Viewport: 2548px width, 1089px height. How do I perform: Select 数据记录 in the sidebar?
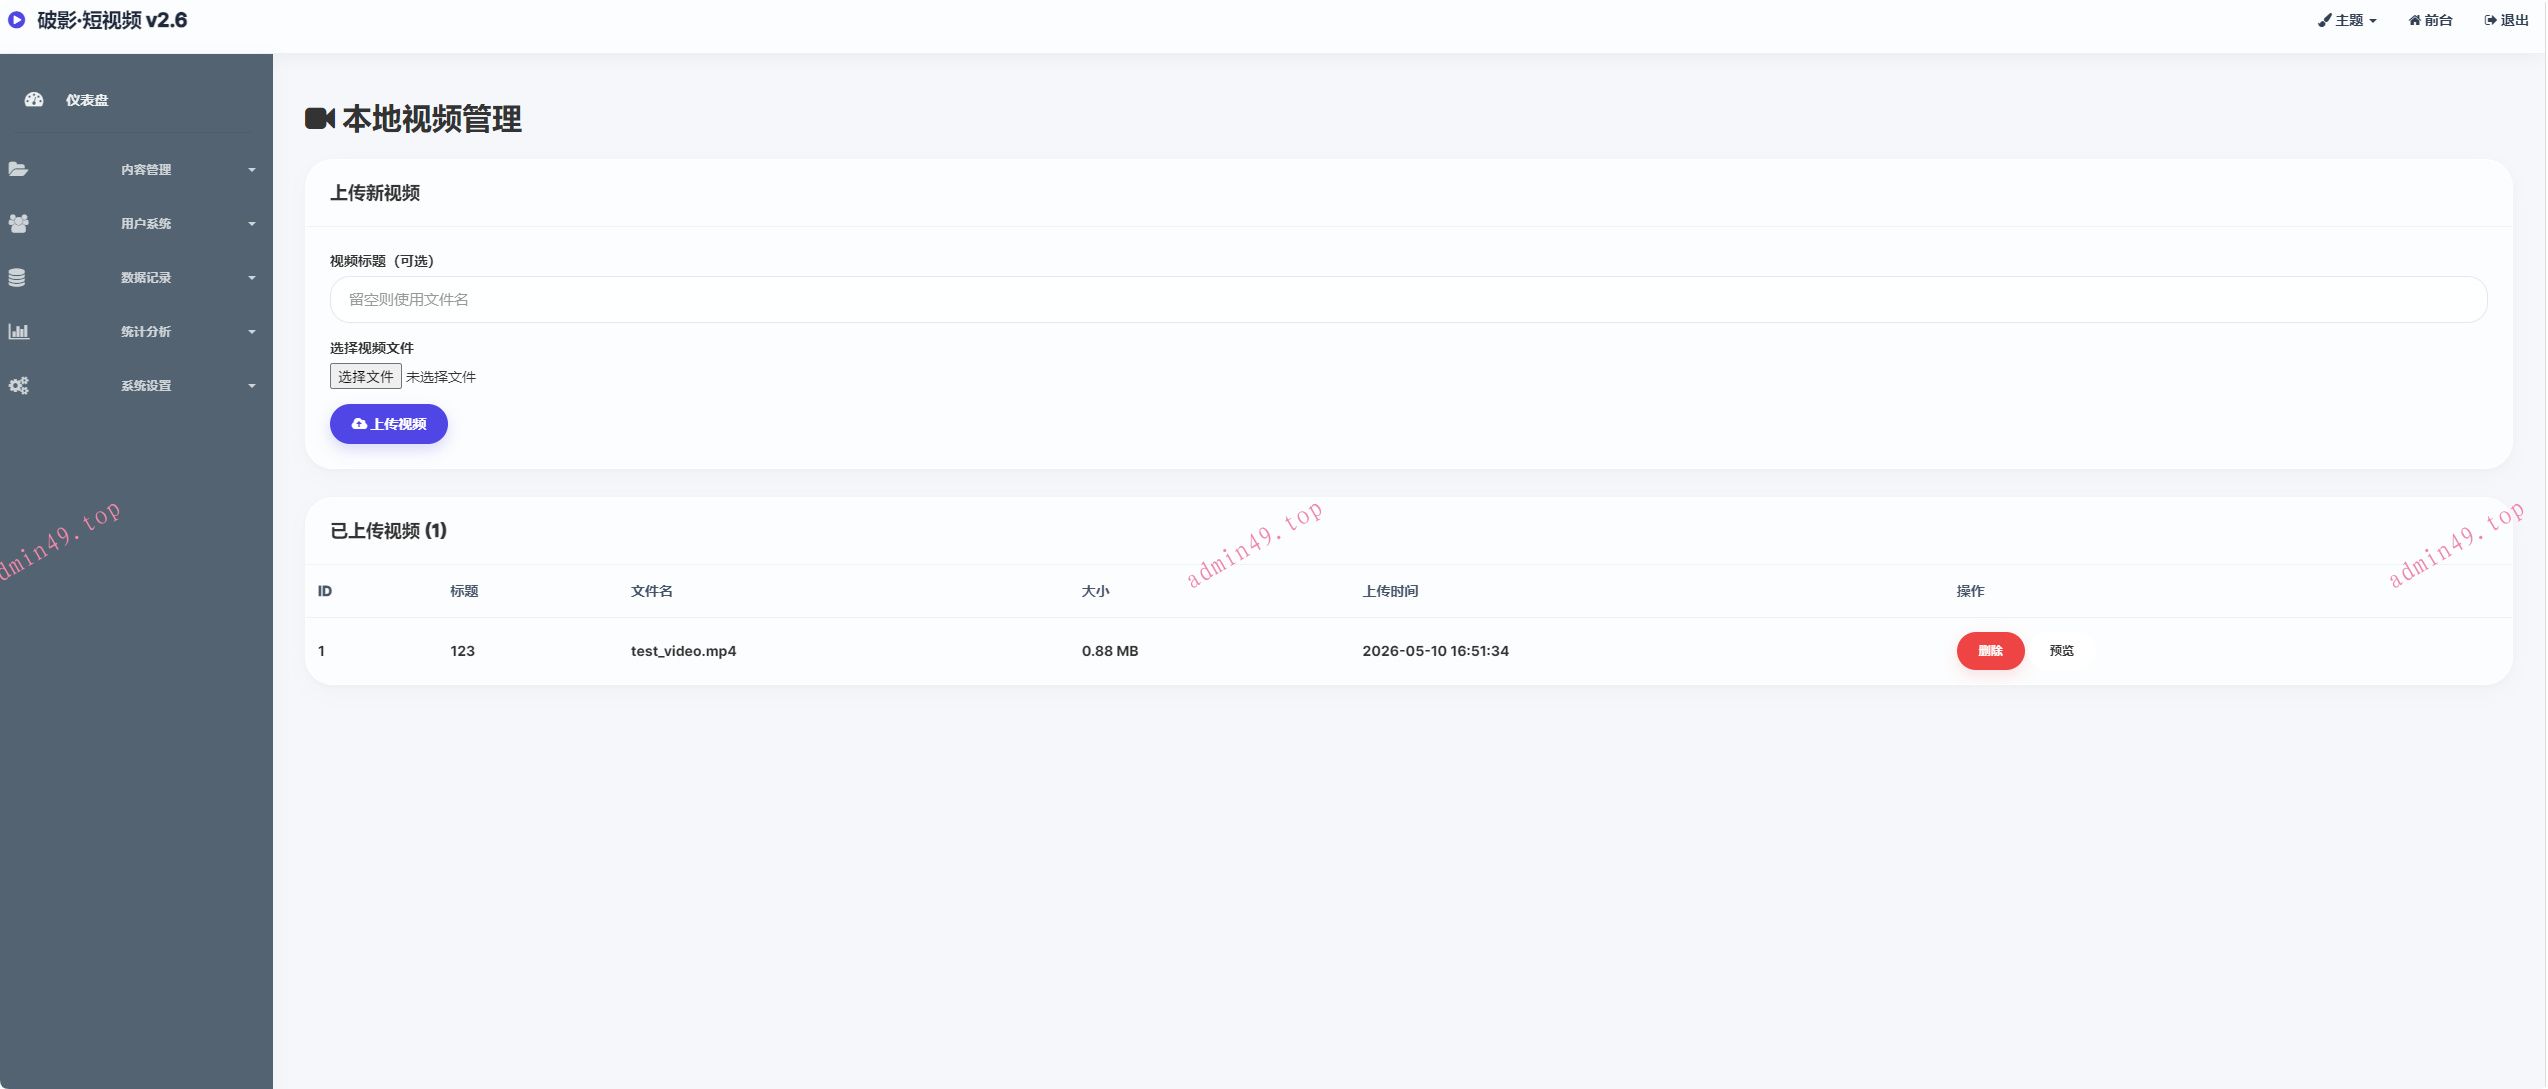click(146, 278)
